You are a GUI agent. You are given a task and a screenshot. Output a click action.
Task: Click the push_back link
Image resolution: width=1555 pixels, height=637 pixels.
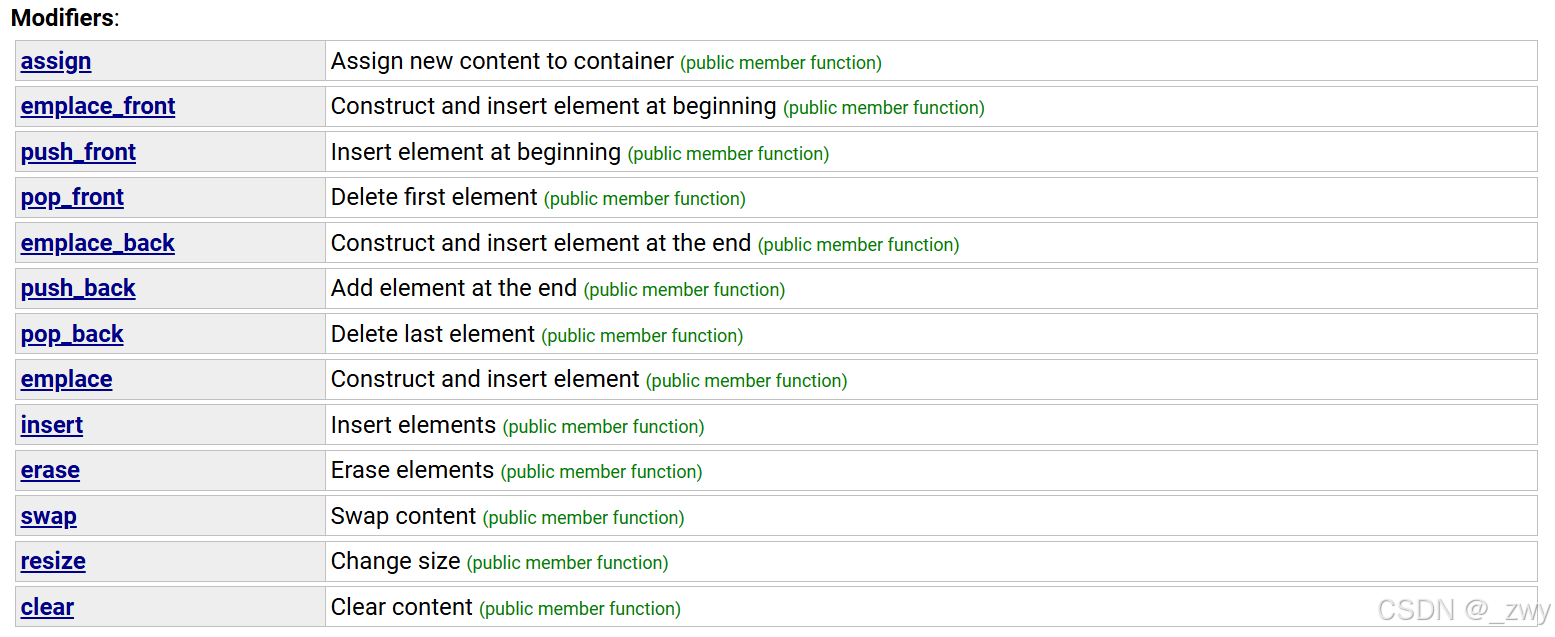point(78,288)
